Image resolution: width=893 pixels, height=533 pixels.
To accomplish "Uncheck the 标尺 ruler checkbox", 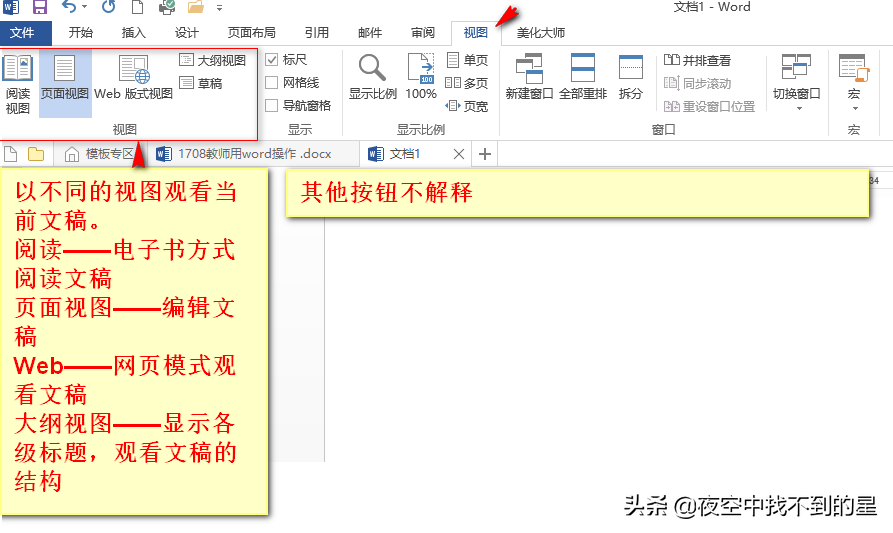I will 272,60.
